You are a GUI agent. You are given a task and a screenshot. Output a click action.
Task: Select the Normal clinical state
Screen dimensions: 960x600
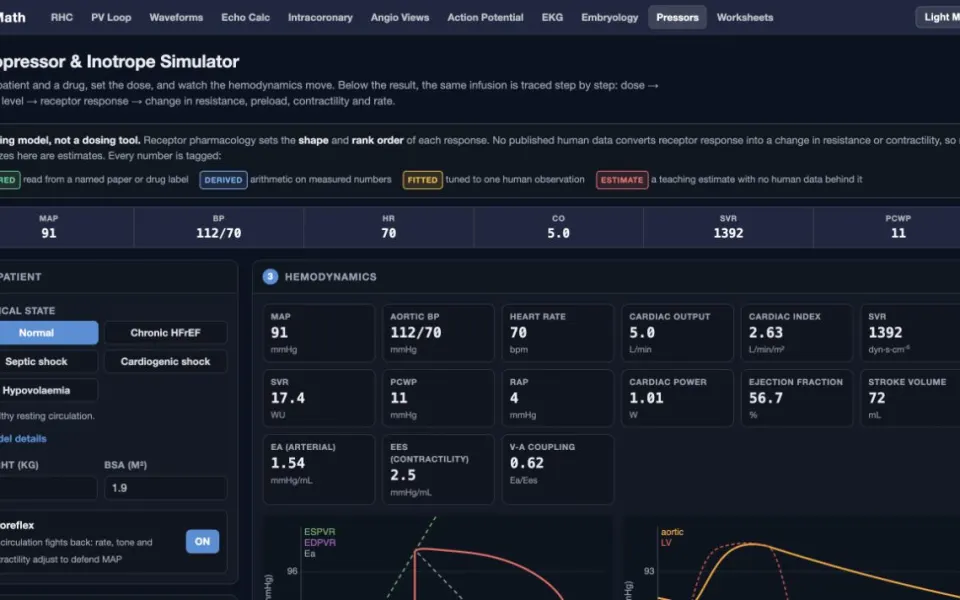click(x=48, y=332)
